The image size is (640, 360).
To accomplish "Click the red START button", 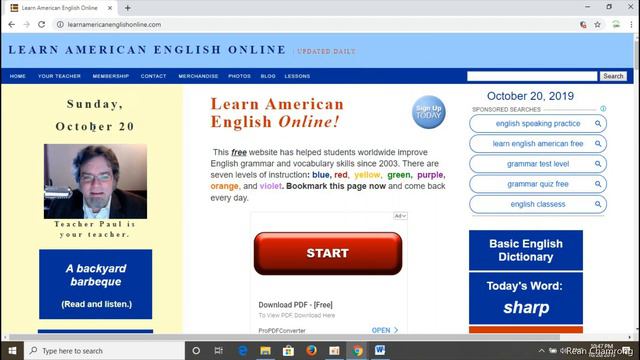I will [328, 253].
